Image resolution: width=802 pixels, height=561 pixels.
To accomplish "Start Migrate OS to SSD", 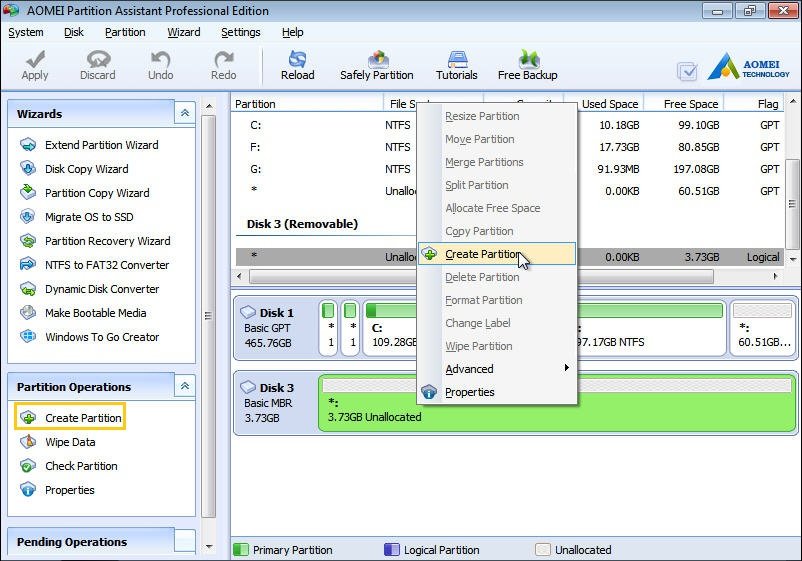I will pos(89,217).
